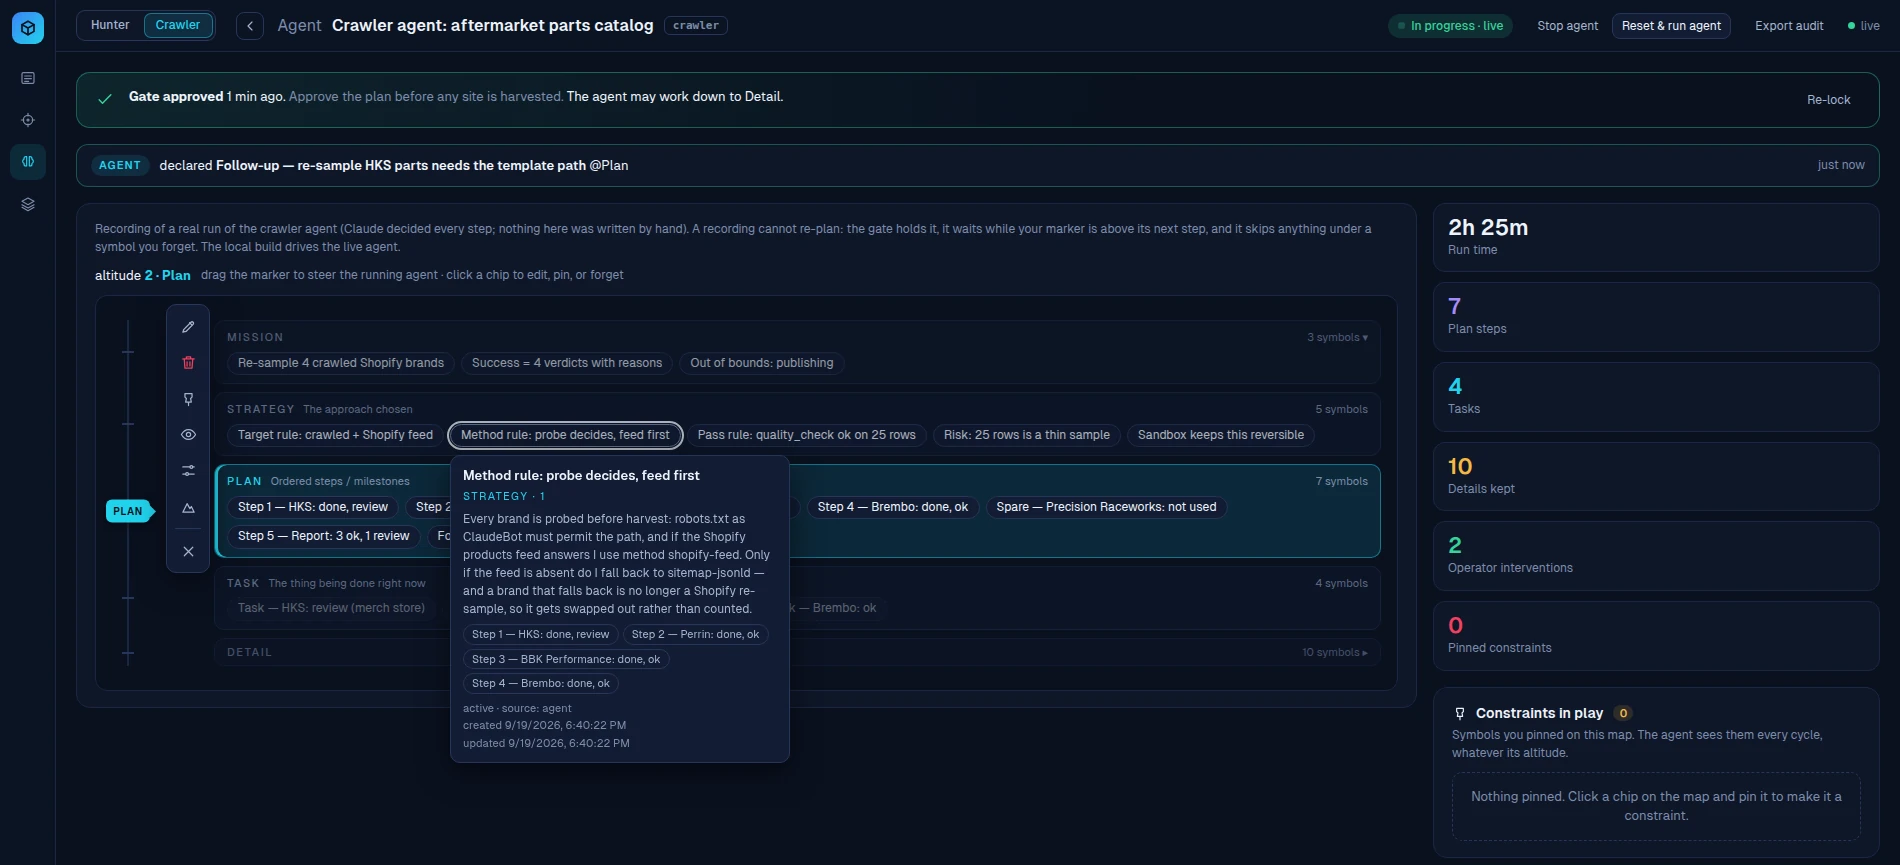This screenshot has width=1900, height=865.
Task: Switch to the Crawler tab
Action: pos(178,25)
